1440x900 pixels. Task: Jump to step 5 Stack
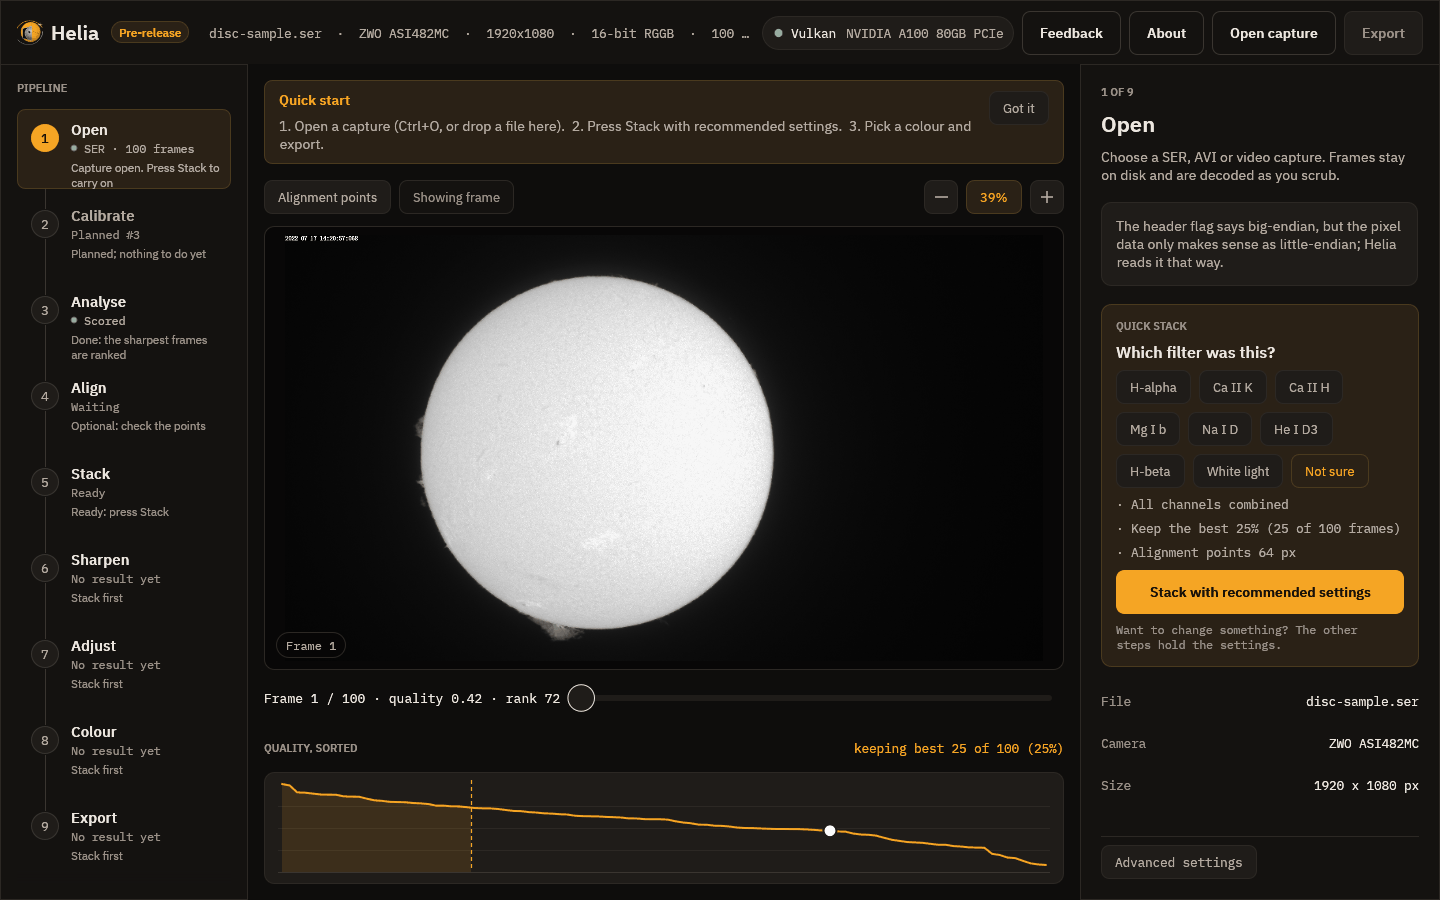point(124,493)
